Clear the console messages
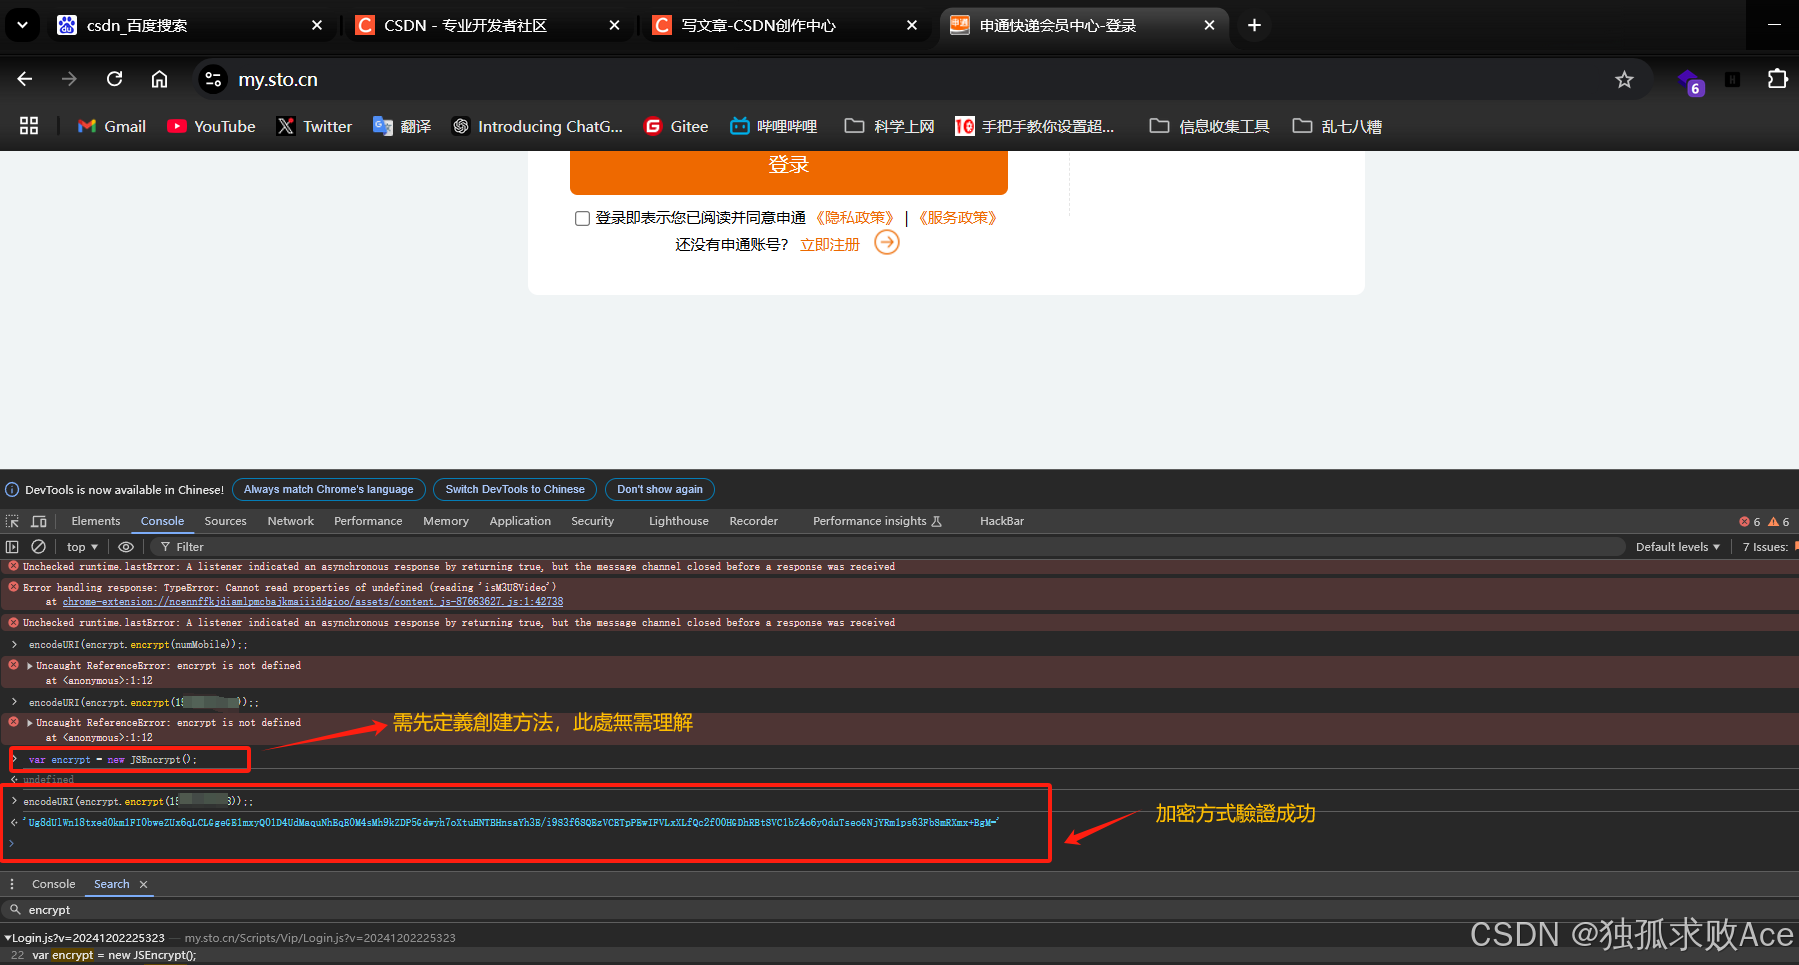The width and height of the screenshot is (1799, 965). click(39, 546)
